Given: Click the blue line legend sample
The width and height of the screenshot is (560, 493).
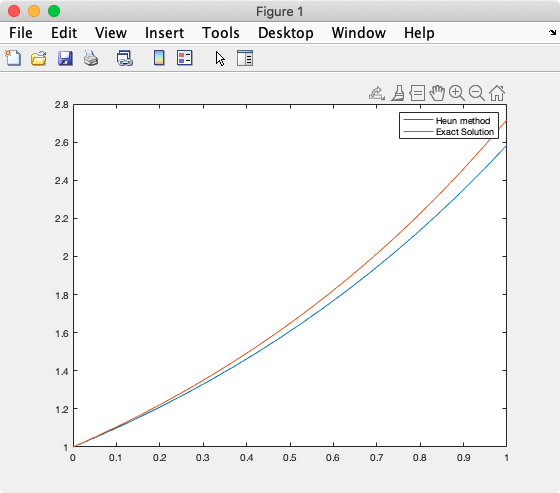Looking at the screenshot, I should pos(418,120).
